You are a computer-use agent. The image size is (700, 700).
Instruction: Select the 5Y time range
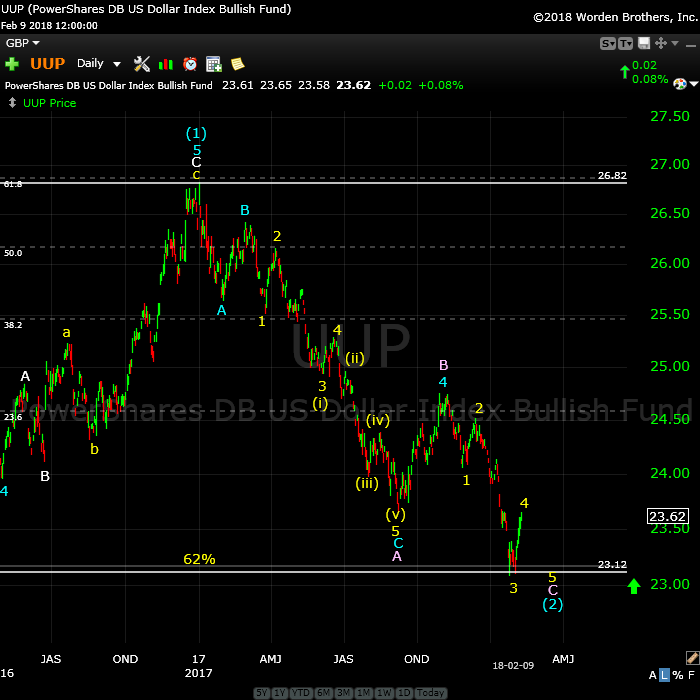pyautogui.click(x=262, y=693)
